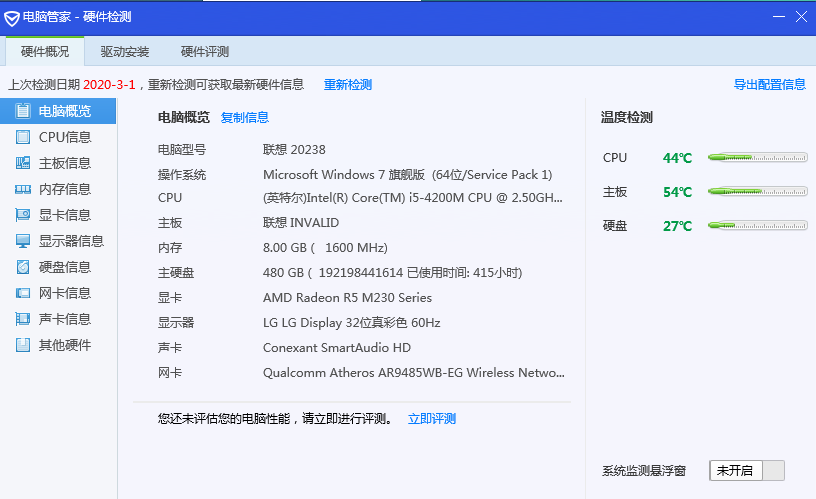Select CPU信息 in the sidebar
The image size is (816, 499).
pyautogui.click(x=58, y=137)
